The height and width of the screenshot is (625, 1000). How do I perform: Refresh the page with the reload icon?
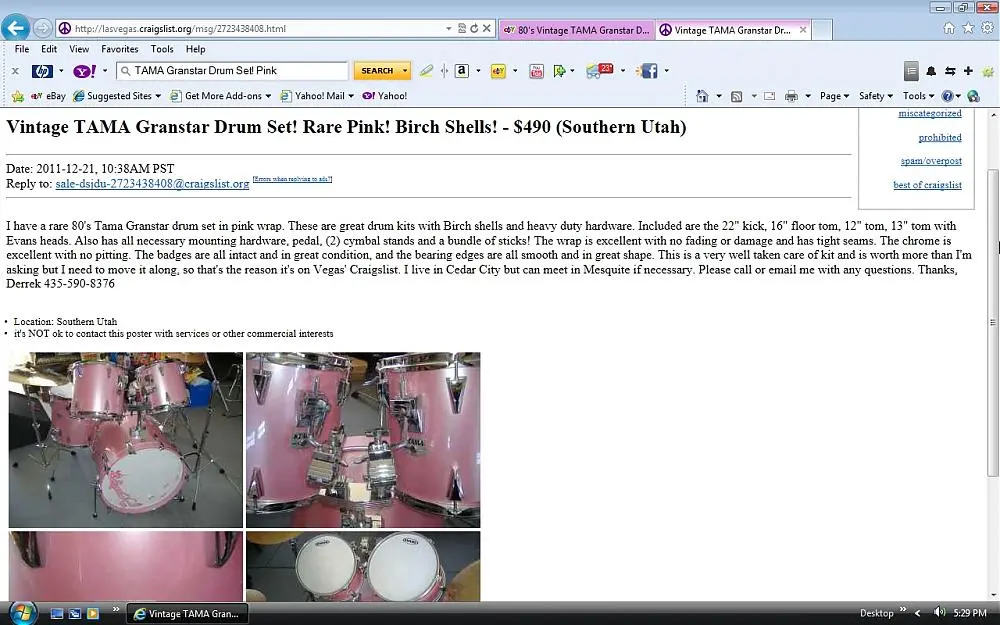tap(474, 29)
